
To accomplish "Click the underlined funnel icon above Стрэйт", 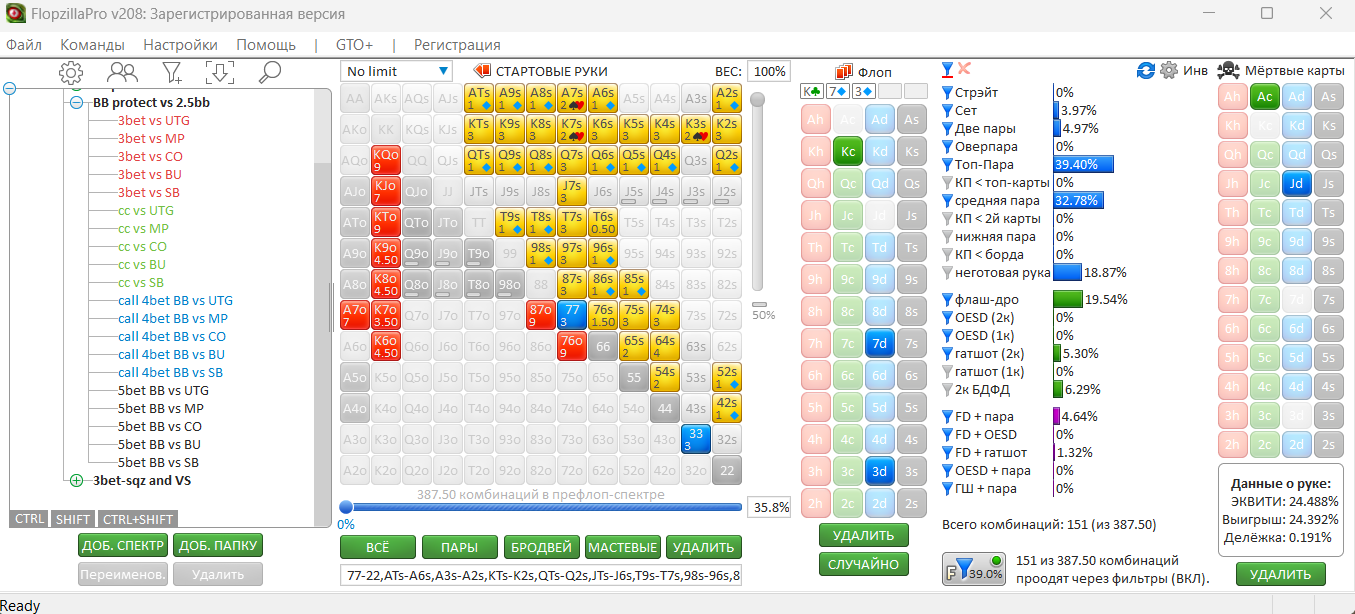I will 948,70.
